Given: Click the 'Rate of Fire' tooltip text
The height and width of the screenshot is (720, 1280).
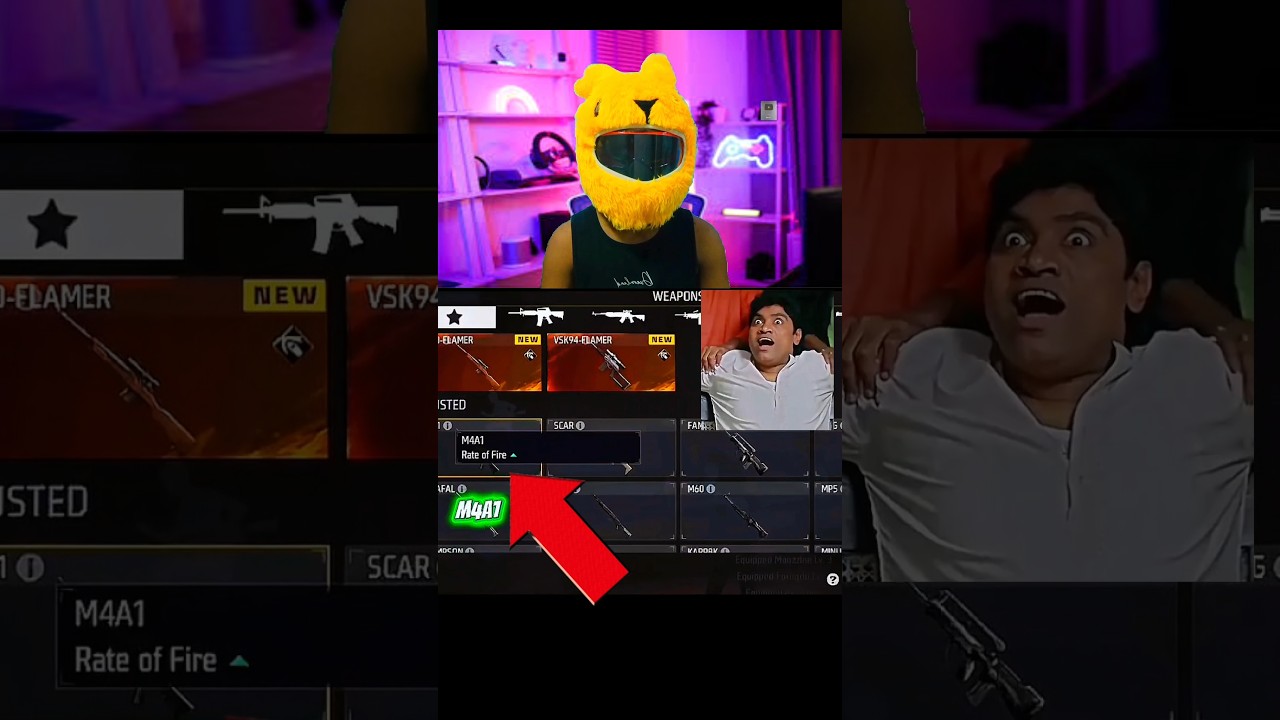Looking at the screenshot, I should point(484,455).
